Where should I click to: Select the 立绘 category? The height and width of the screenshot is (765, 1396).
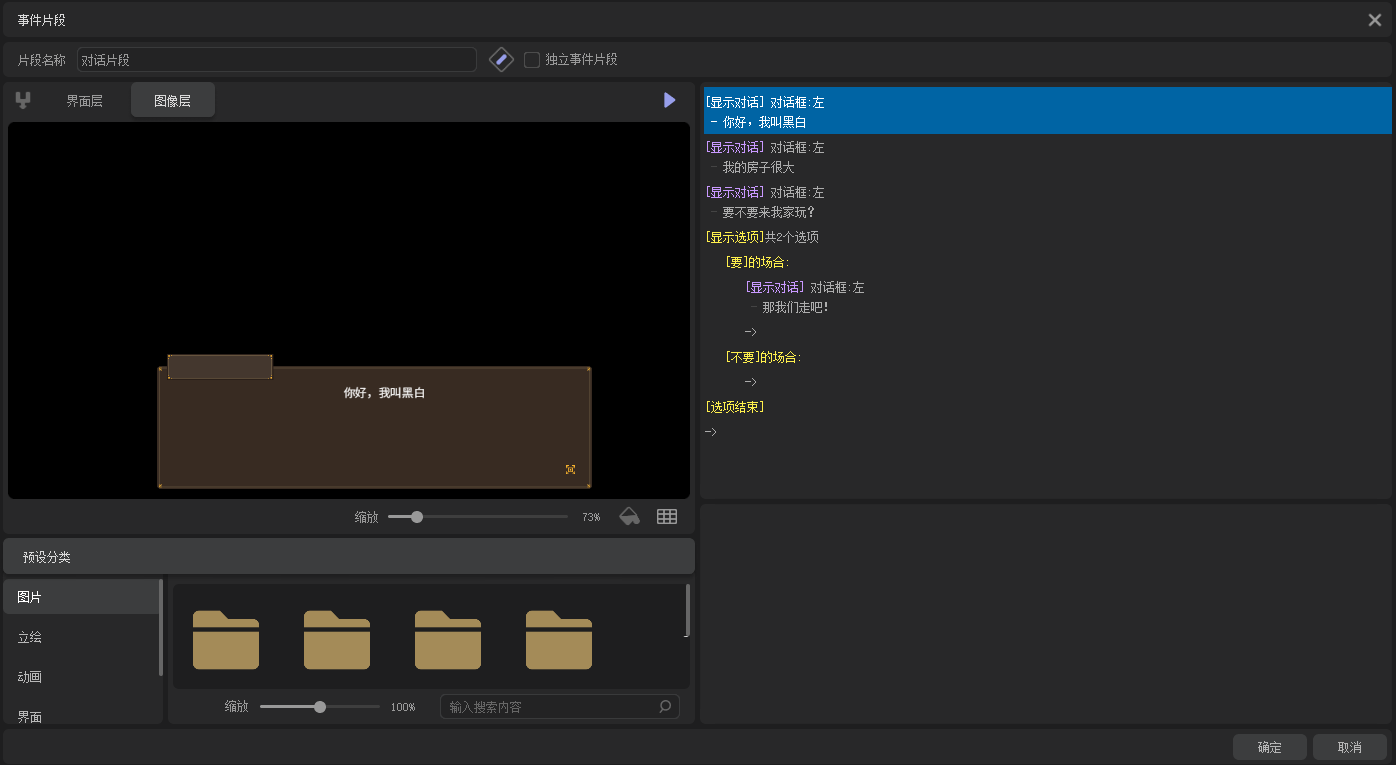point(80,637)
